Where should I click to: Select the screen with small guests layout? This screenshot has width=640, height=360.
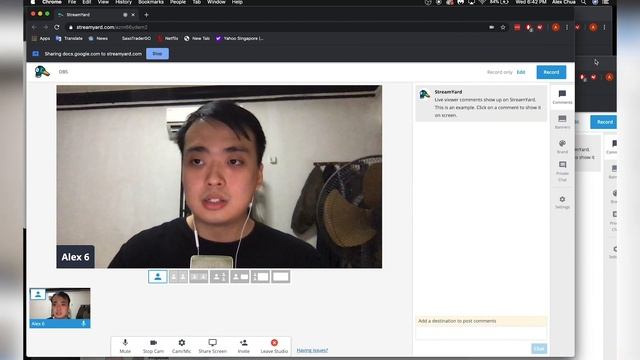click(260, 277)
